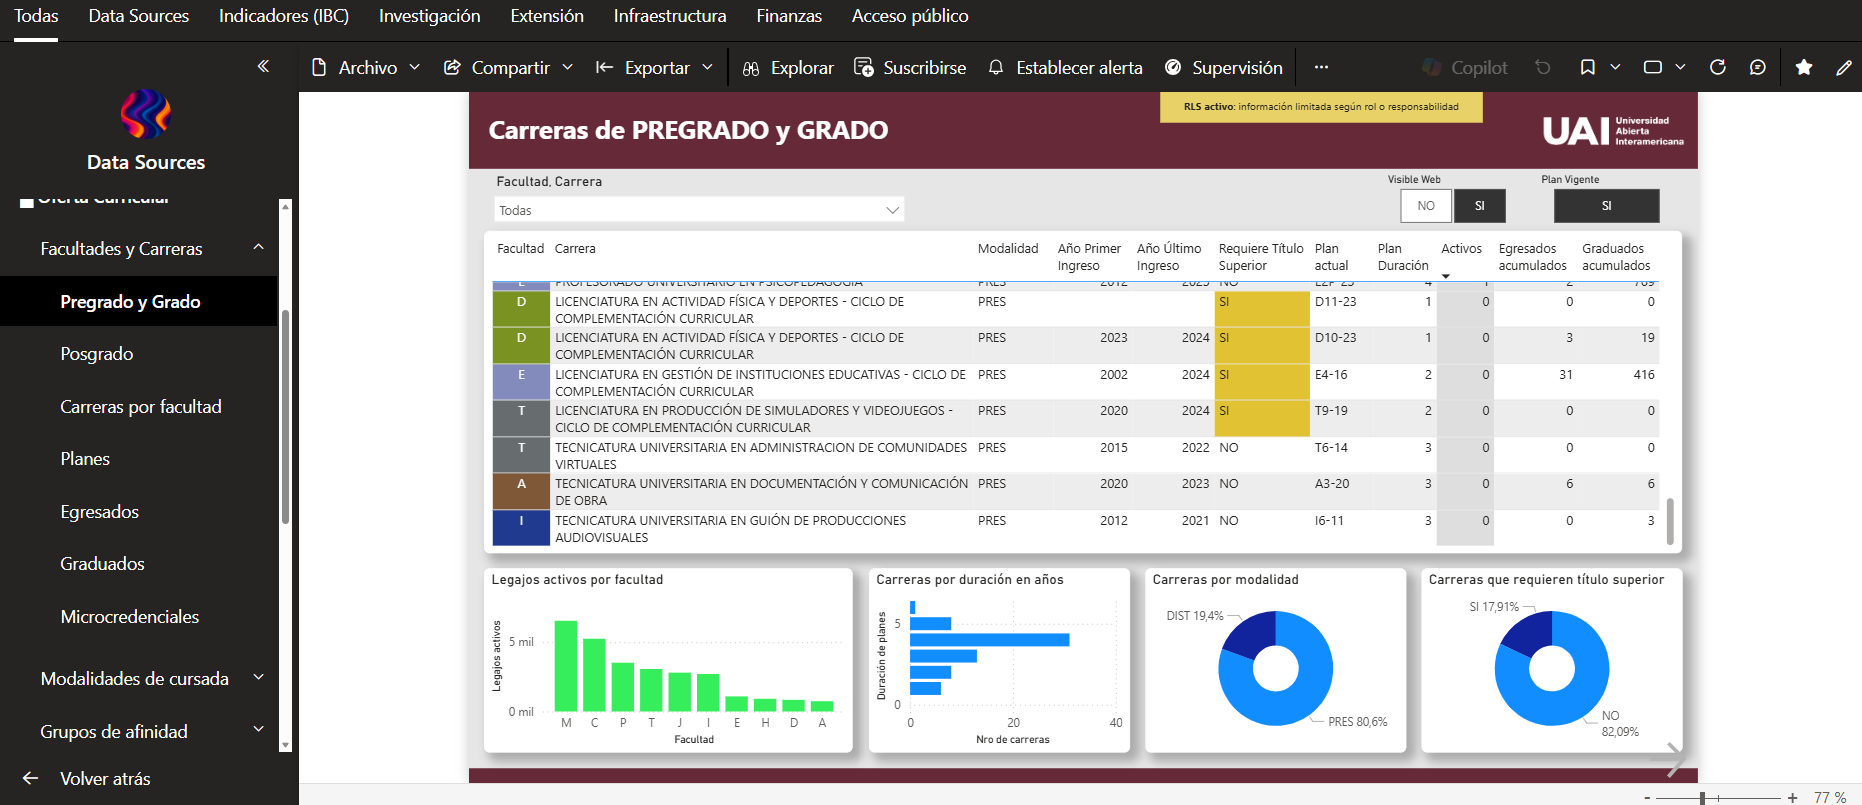Expand Modalidades de cursada section
Image resolution: width=1862 pixels, height=805 pixels.
tap(258, 678)
